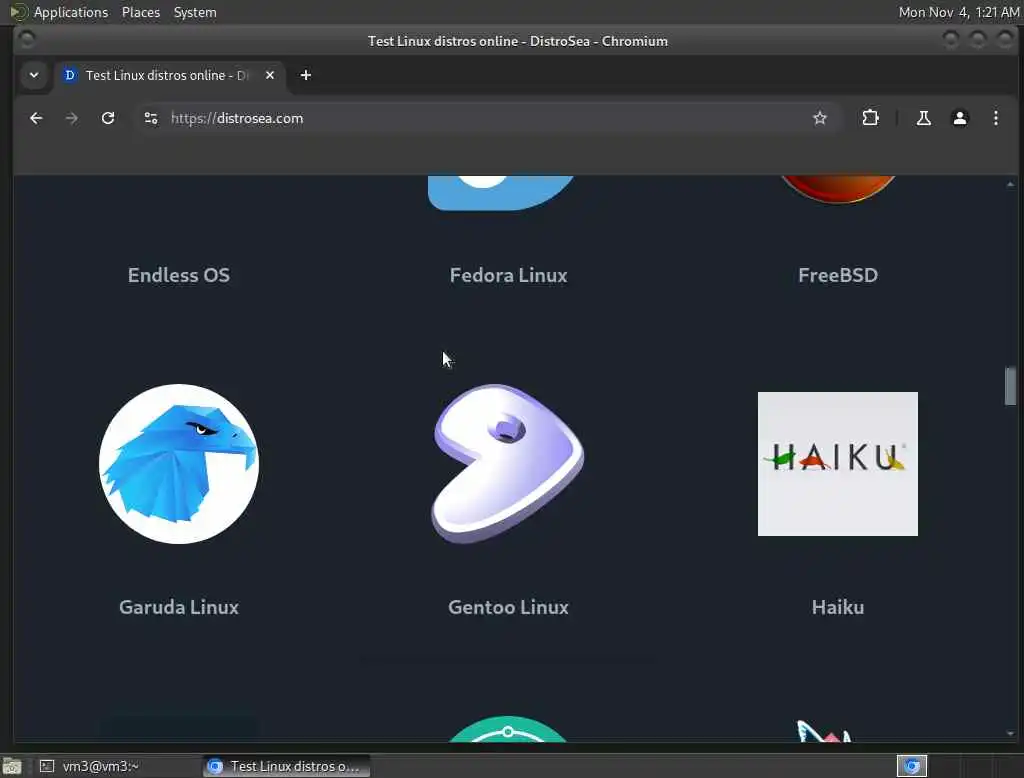The image size is (1024, 778).
Task: Switch to the vm3@vm3 terminal taskbar item
Action: tap(116, 766)
